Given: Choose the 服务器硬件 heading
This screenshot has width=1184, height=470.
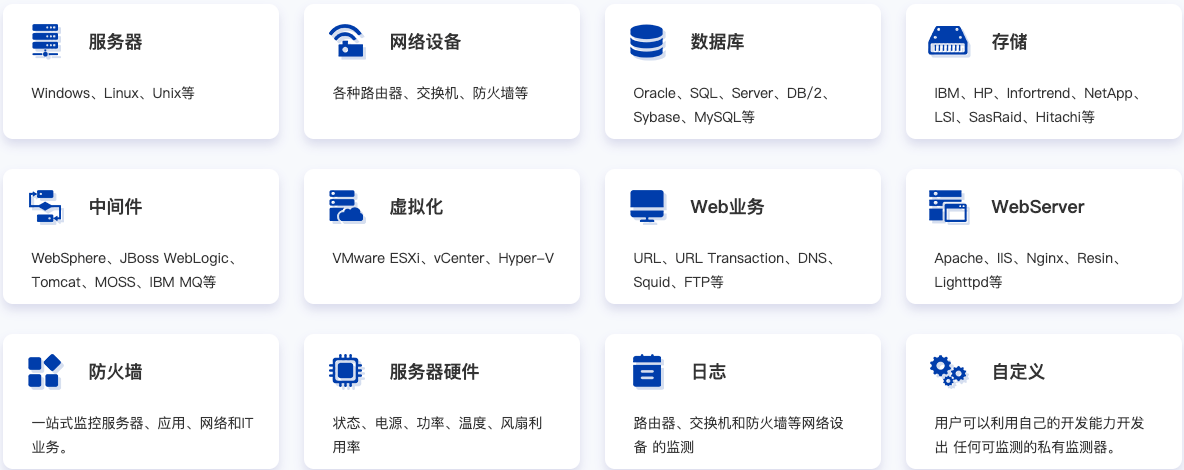Looking at the screenshot, I should pyautogui.click(x=434, y=372).
